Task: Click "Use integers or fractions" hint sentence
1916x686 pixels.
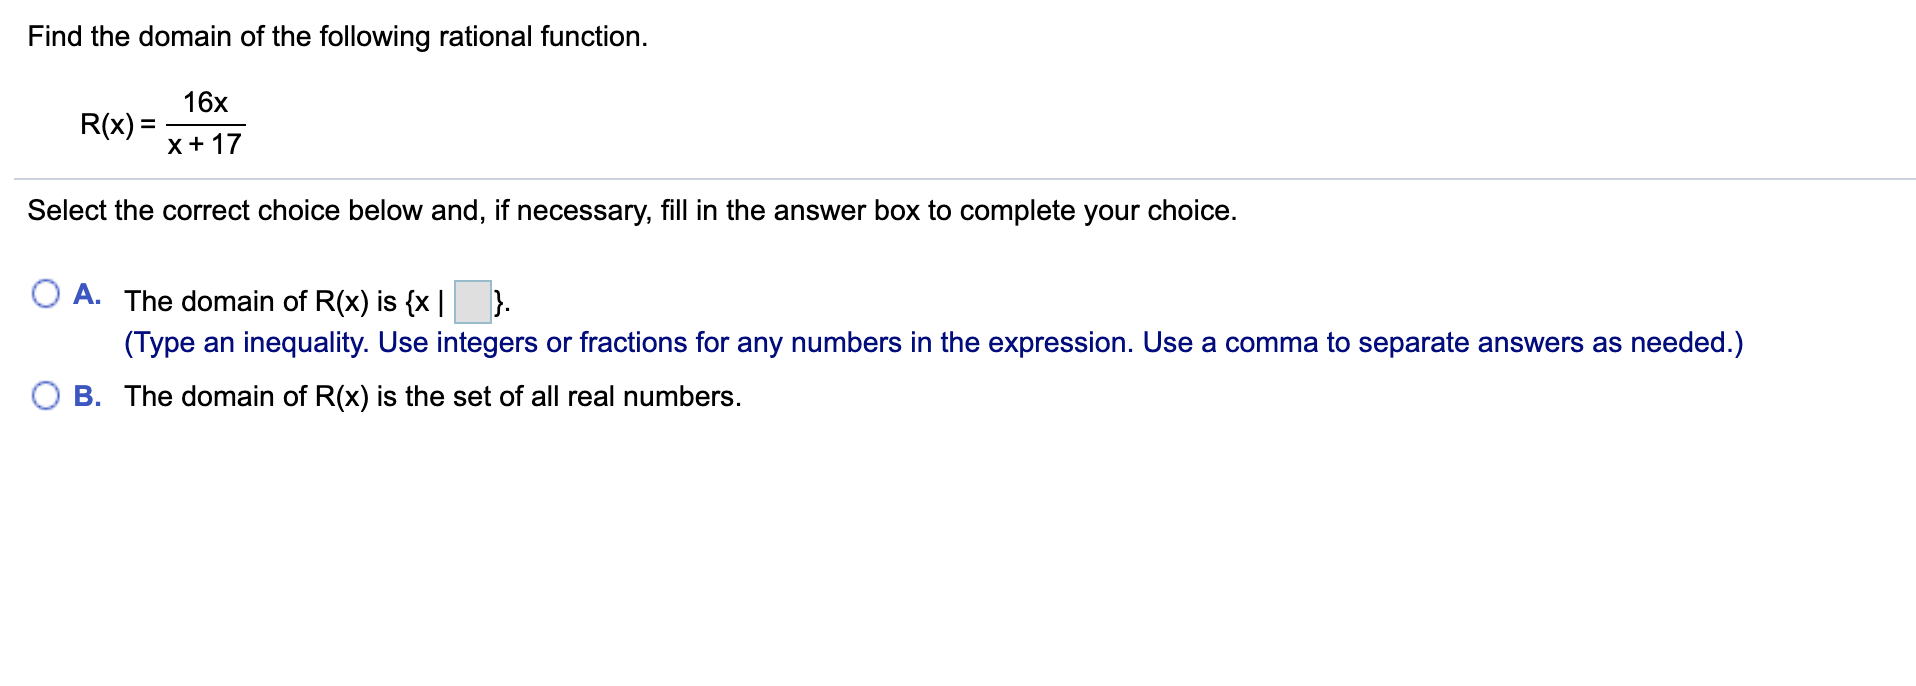Action: [756, 343]
